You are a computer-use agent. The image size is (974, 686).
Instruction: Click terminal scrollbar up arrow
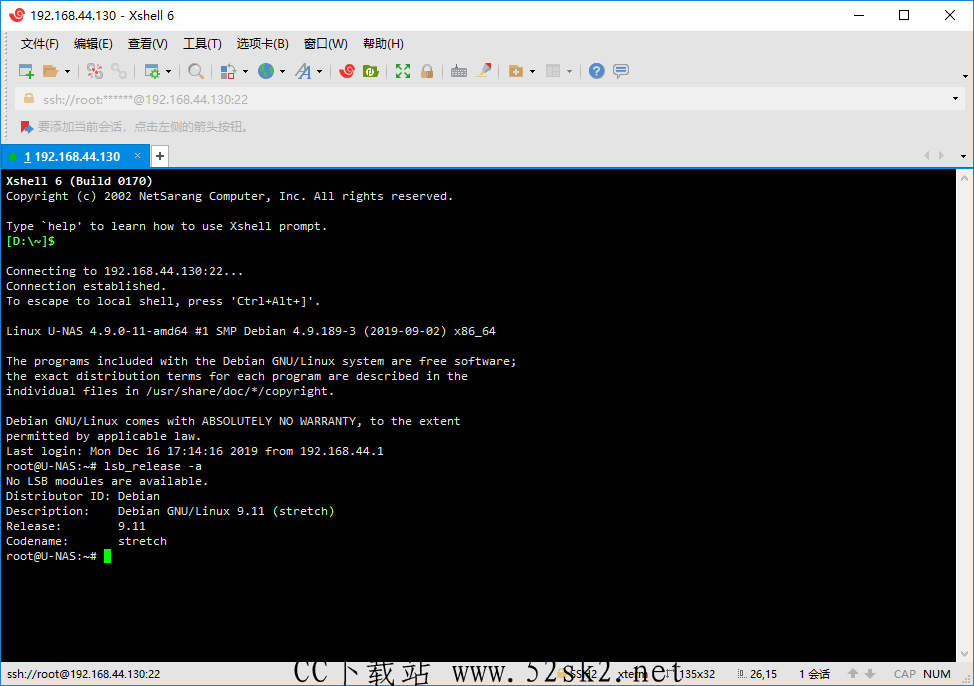click(965, 178)
